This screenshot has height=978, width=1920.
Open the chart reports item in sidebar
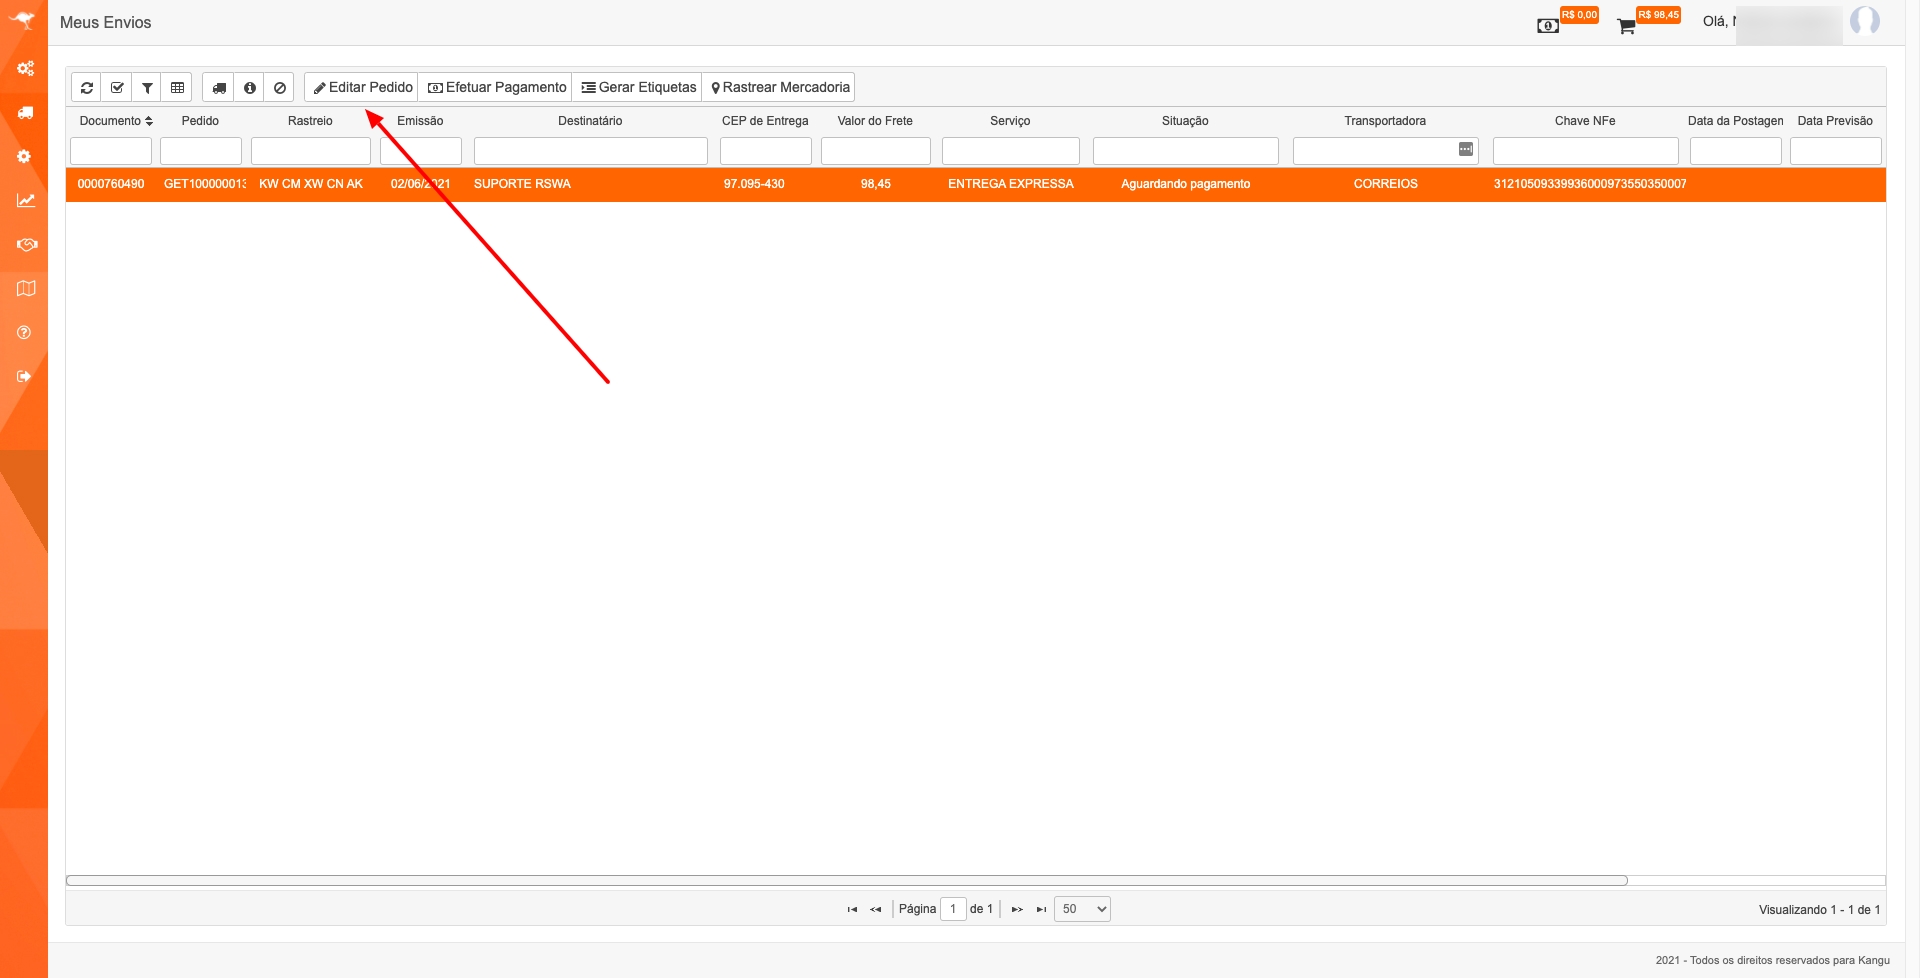25,201
